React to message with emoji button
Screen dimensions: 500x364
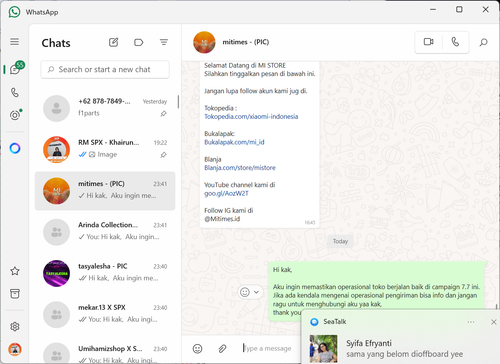245,292
